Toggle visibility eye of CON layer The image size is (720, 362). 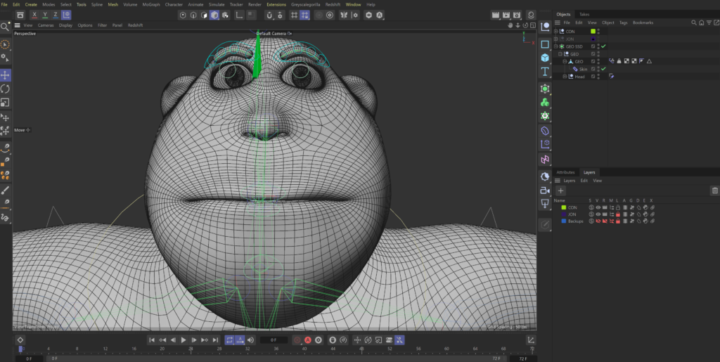point(598,208)
